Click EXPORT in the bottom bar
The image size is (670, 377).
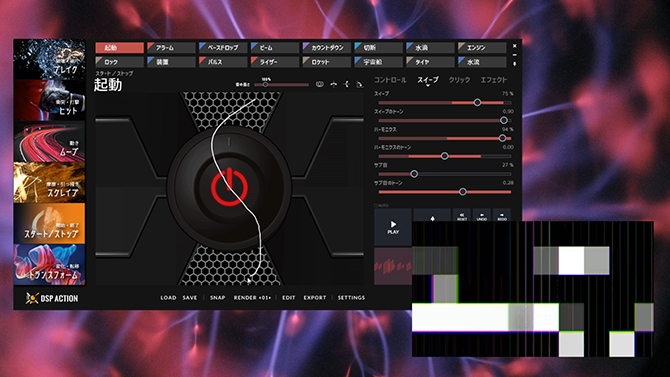314,297
